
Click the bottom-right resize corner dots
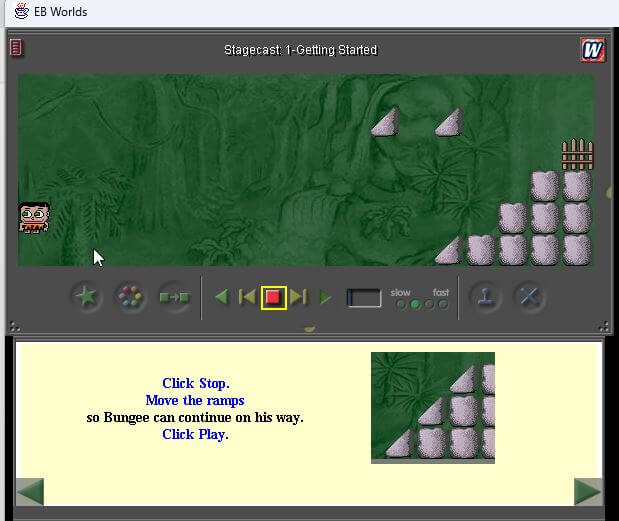click(x=604, y=326)
